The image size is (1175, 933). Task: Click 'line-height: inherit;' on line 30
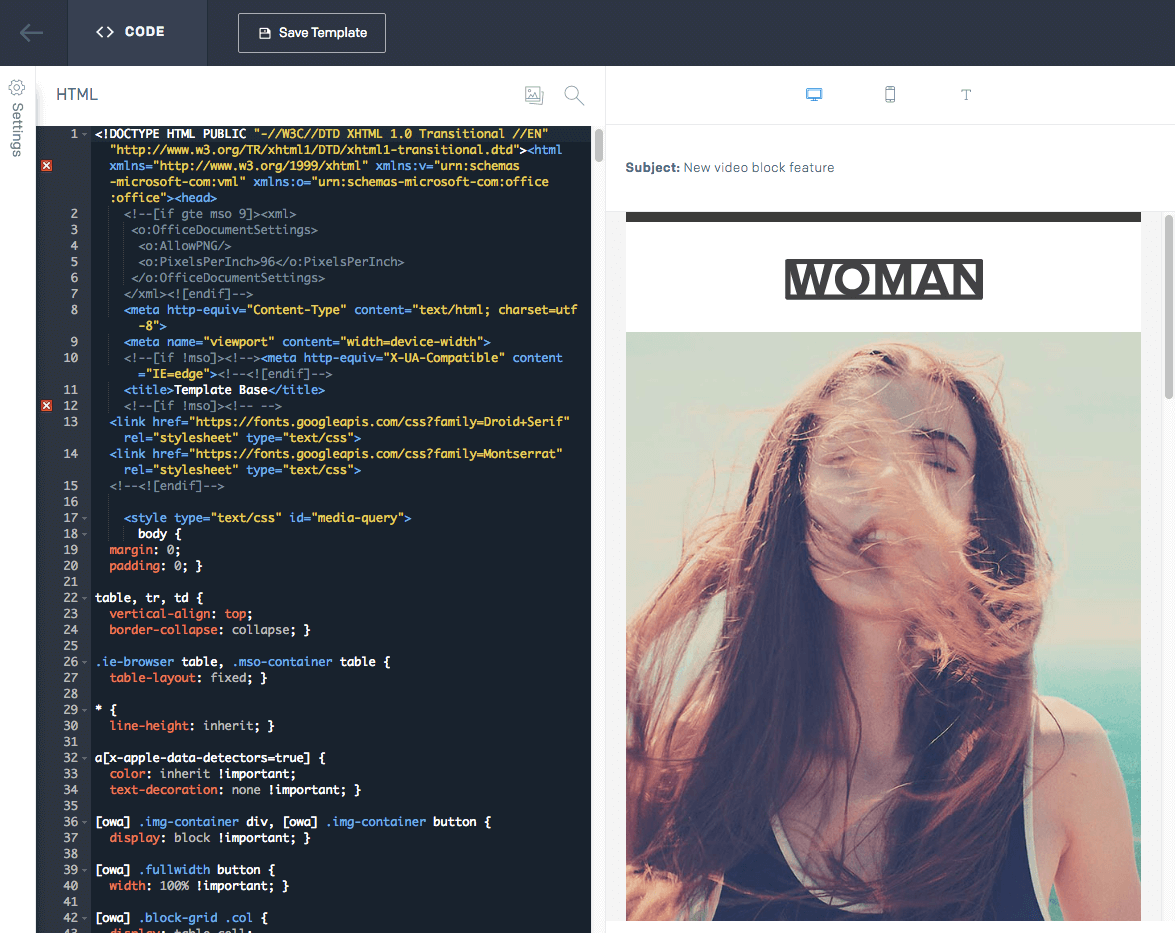pos(184,725)
